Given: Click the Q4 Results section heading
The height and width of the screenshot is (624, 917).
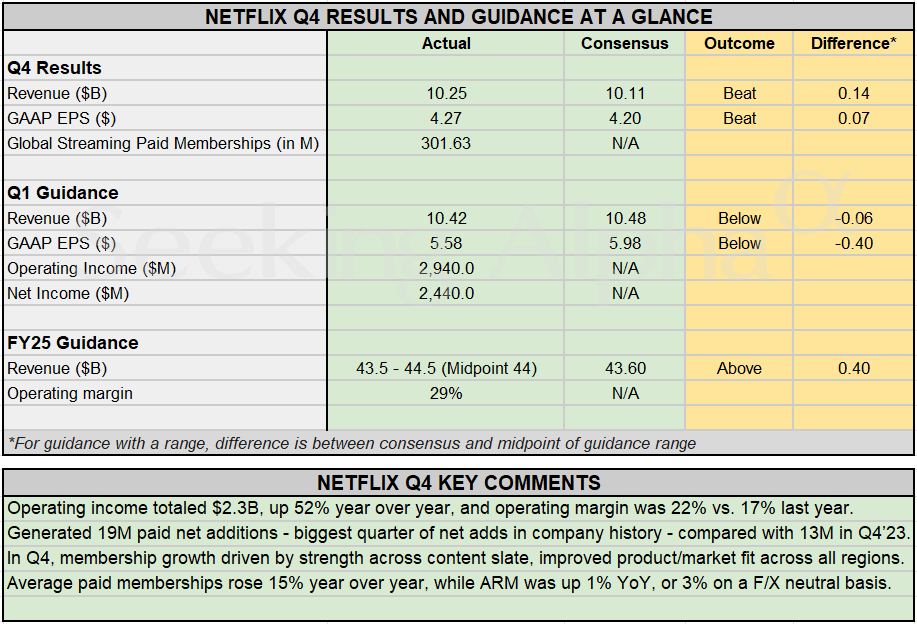Looking at the screenshot, I should coord(55,68).
